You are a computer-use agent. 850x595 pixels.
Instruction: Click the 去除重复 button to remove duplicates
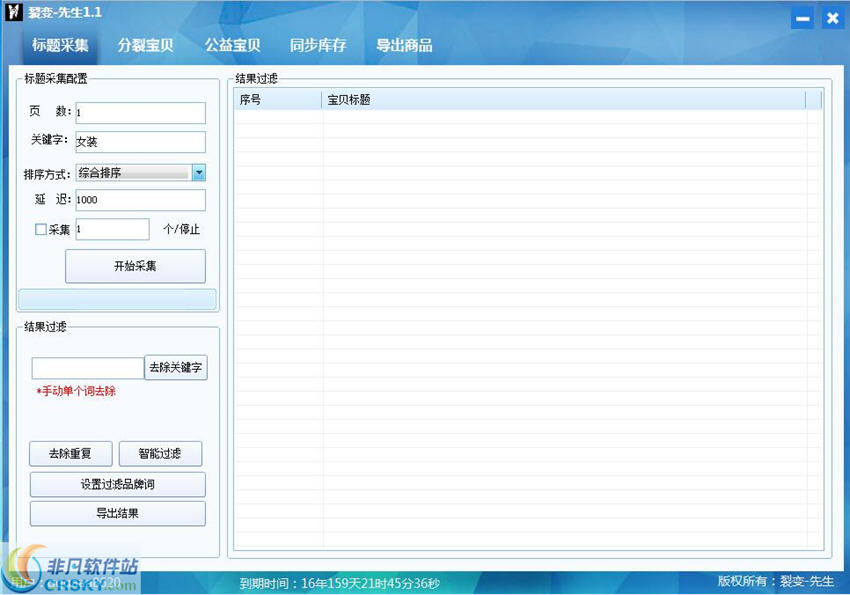coord(70,453)
